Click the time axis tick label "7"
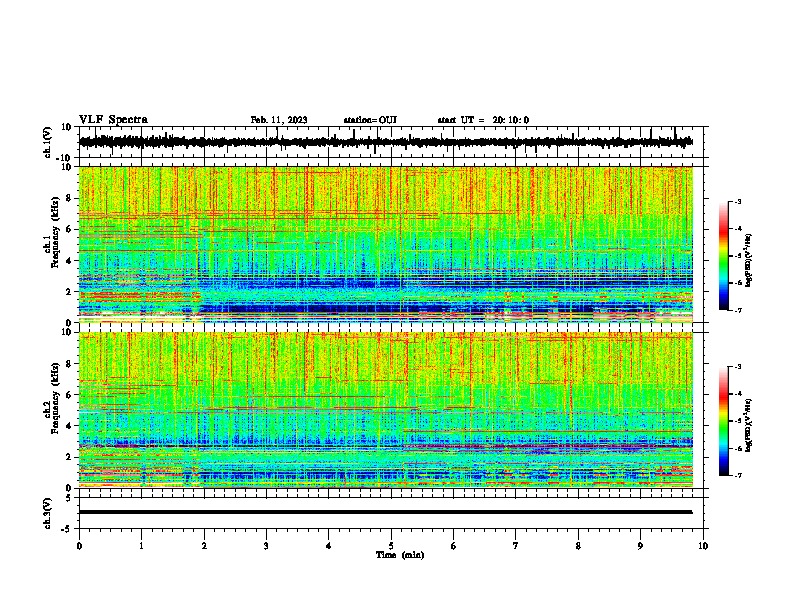792x612 pixels. tap(516, 546)
